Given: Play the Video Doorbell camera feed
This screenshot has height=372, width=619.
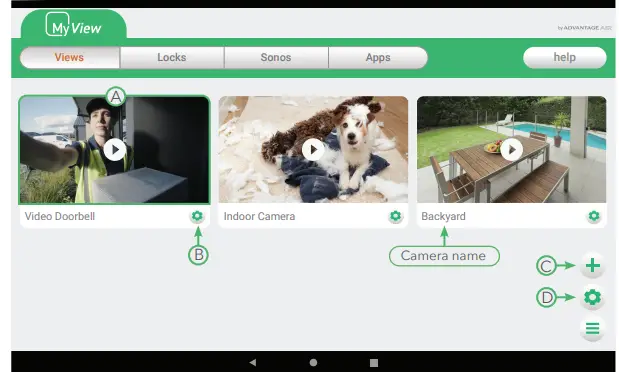Looking at the screenshot, I should 115,150.
